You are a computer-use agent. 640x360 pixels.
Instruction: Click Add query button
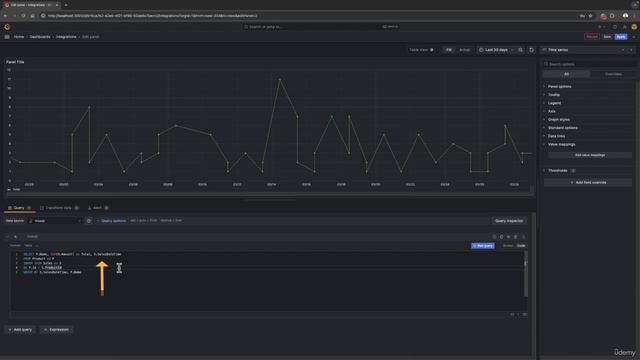[20, 330]
